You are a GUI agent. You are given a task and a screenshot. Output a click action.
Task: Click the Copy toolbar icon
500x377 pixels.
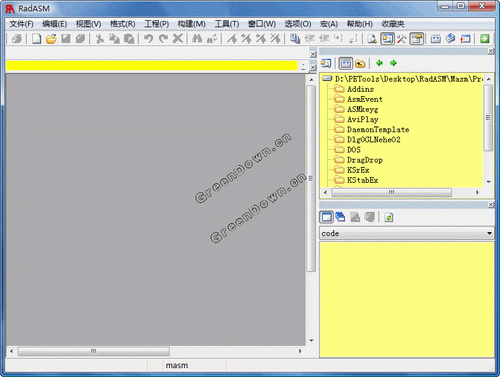114,39
